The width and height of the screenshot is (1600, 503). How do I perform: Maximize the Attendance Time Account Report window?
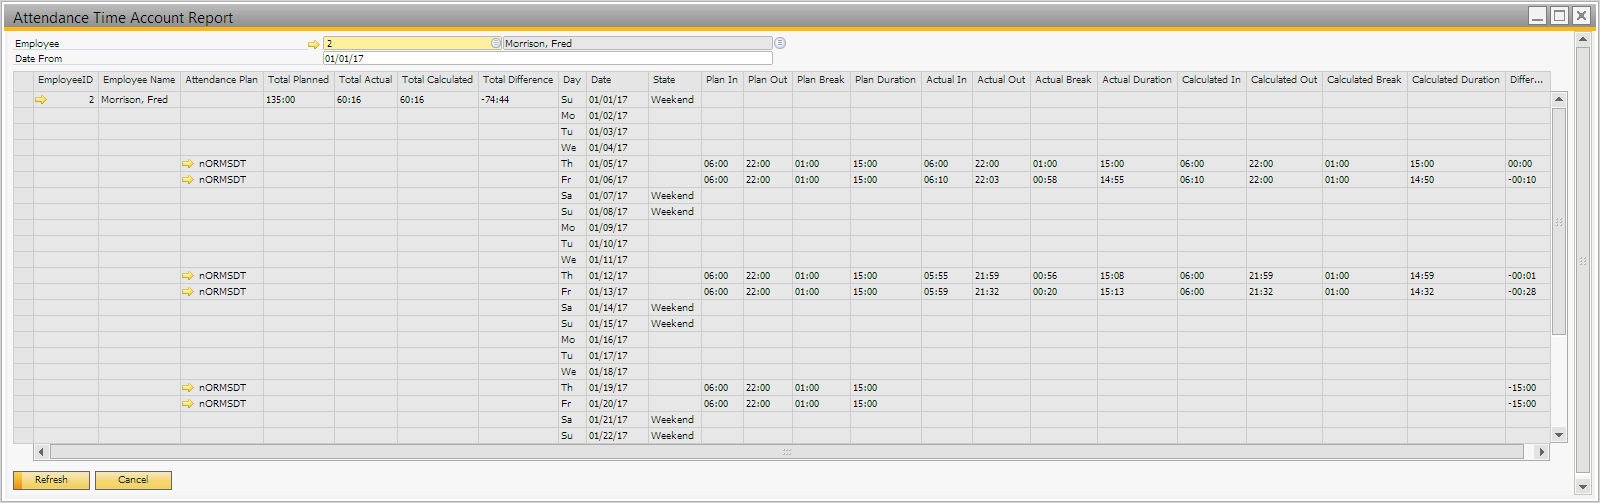pos(1559,15)
